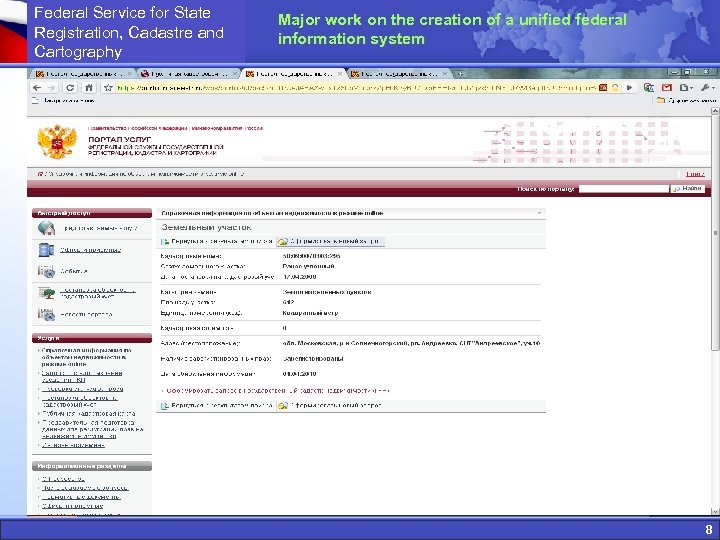Click the scrollbar up arrow

click(715, 111)
